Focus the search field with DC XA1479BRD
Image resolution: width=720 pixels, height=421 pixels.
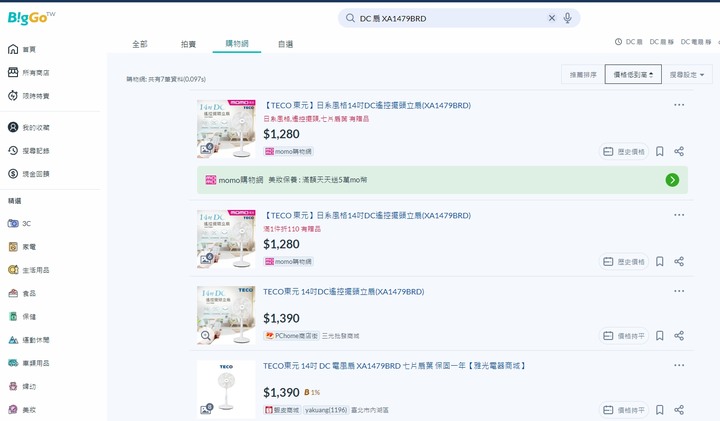(x=451, y=18)
